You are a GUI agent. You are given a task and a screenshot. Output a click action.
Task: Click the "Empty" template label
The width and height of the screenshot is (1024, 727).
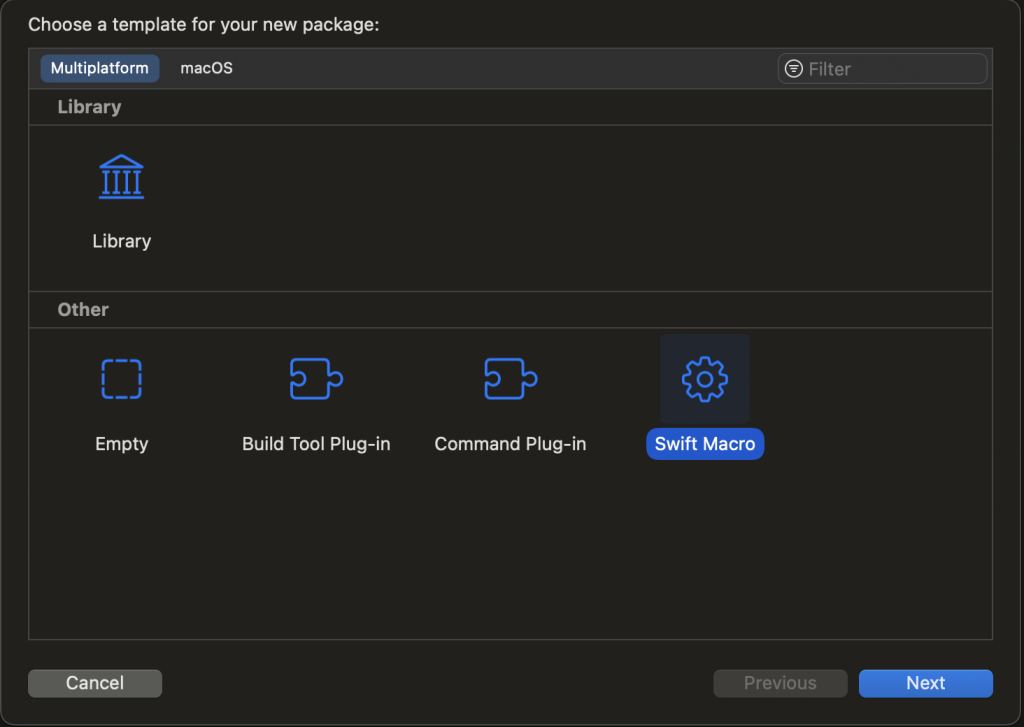121,444
